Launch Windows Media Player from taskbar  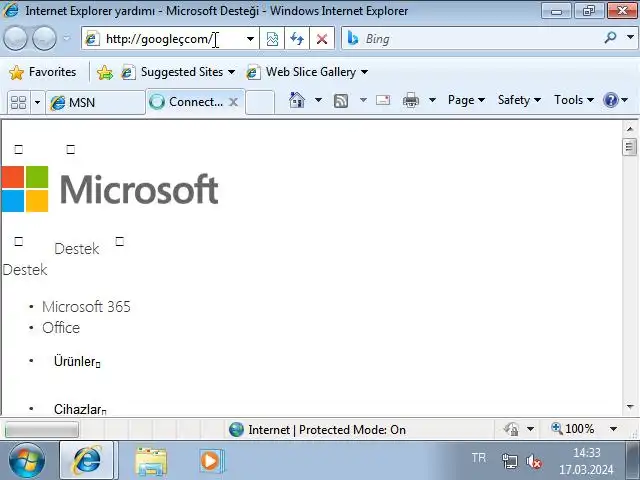(211, 461)
